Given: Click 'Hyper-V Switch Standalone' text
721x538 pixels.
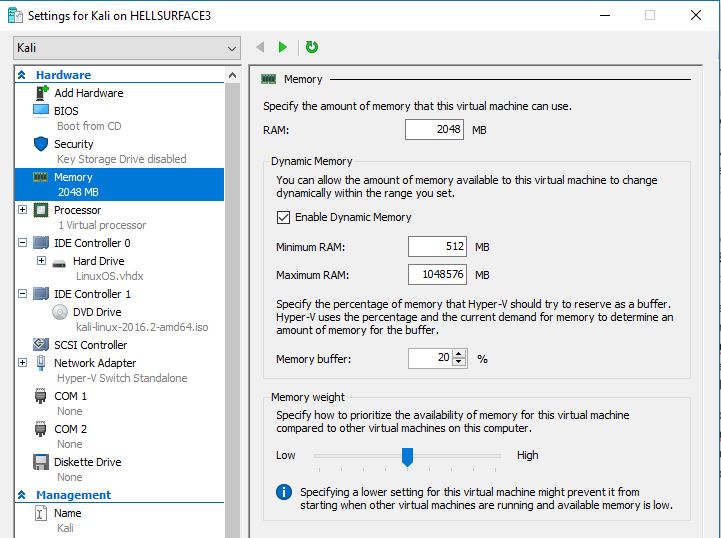Looking at the screenshot, I should click(x=122, y=378).
